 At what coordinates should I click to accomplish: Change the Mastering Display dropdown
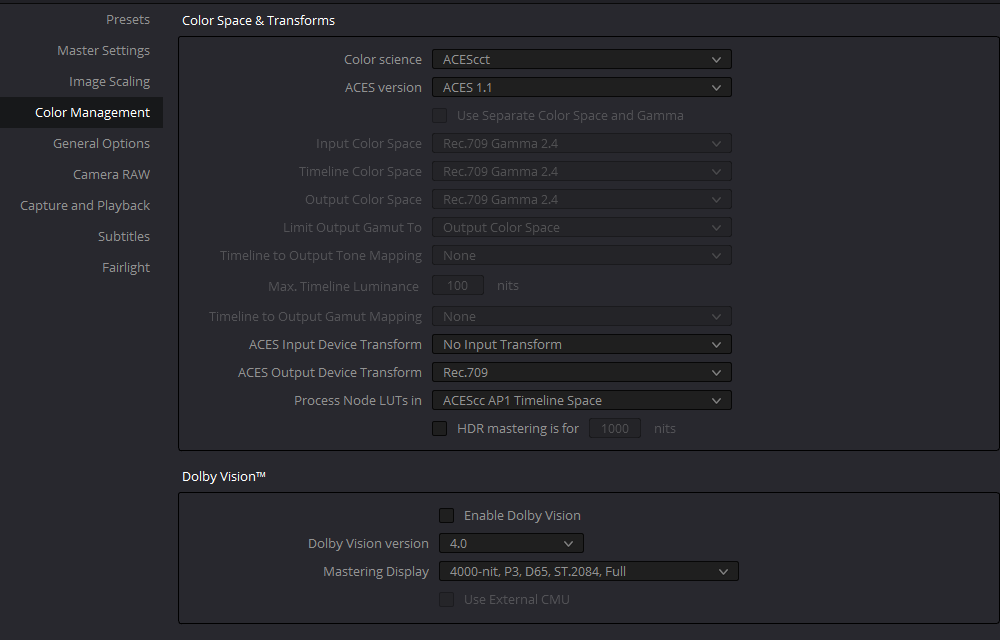coord(589,571)
